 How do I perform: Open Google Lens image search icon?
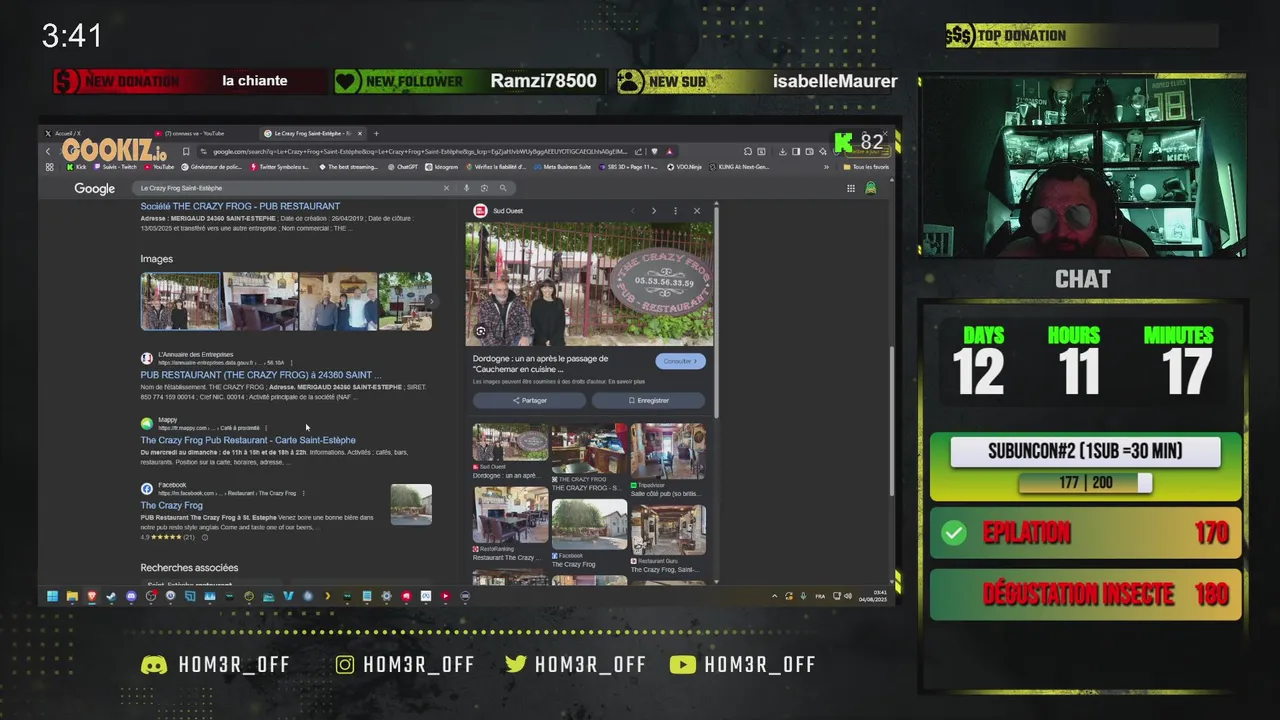(x=484, y=188)
